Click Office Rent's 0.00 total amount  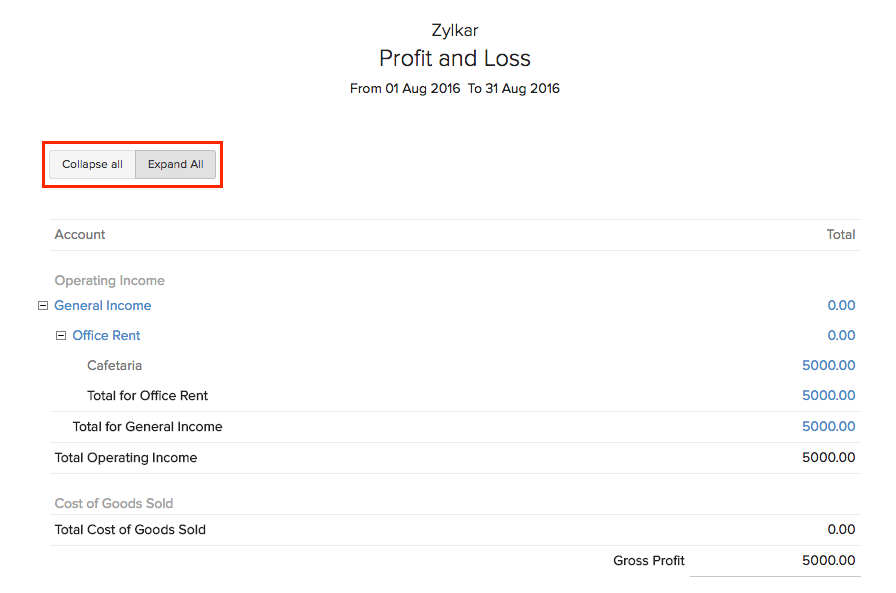841,336
